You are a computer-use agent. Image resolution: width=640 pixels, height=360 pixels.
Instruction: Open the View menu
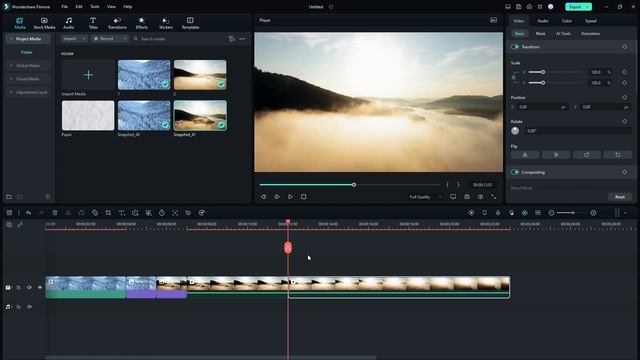point(111,7)
